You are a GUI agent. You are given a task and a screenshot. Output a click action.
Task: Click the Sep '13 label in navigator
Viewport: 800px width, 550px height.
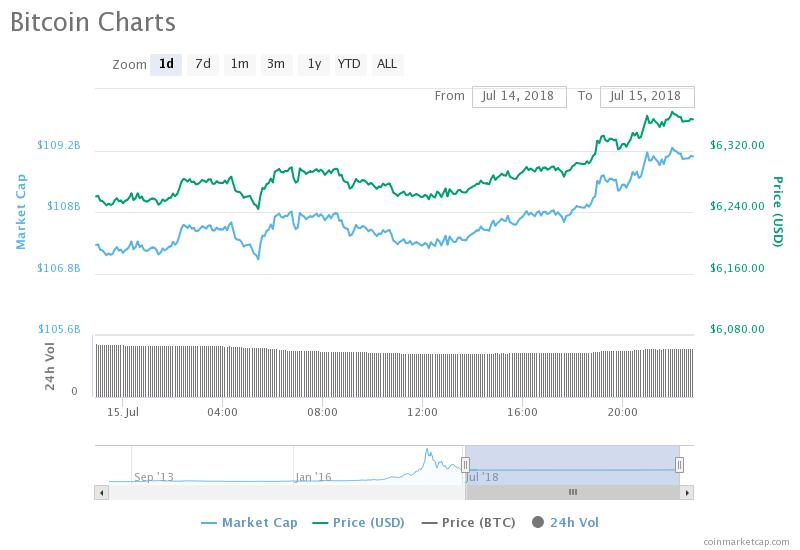pyautogui.click(x=154, y=477)
